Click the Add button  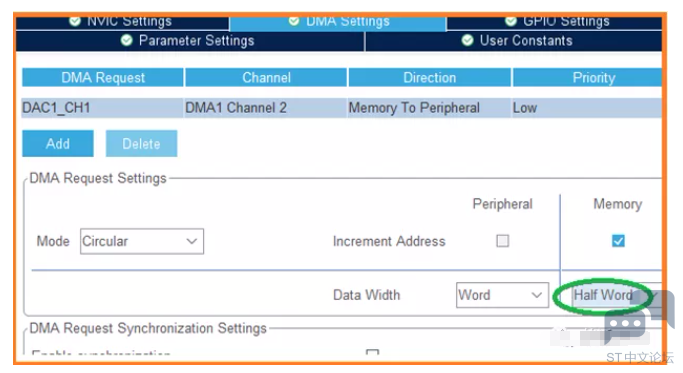[58, 143]
